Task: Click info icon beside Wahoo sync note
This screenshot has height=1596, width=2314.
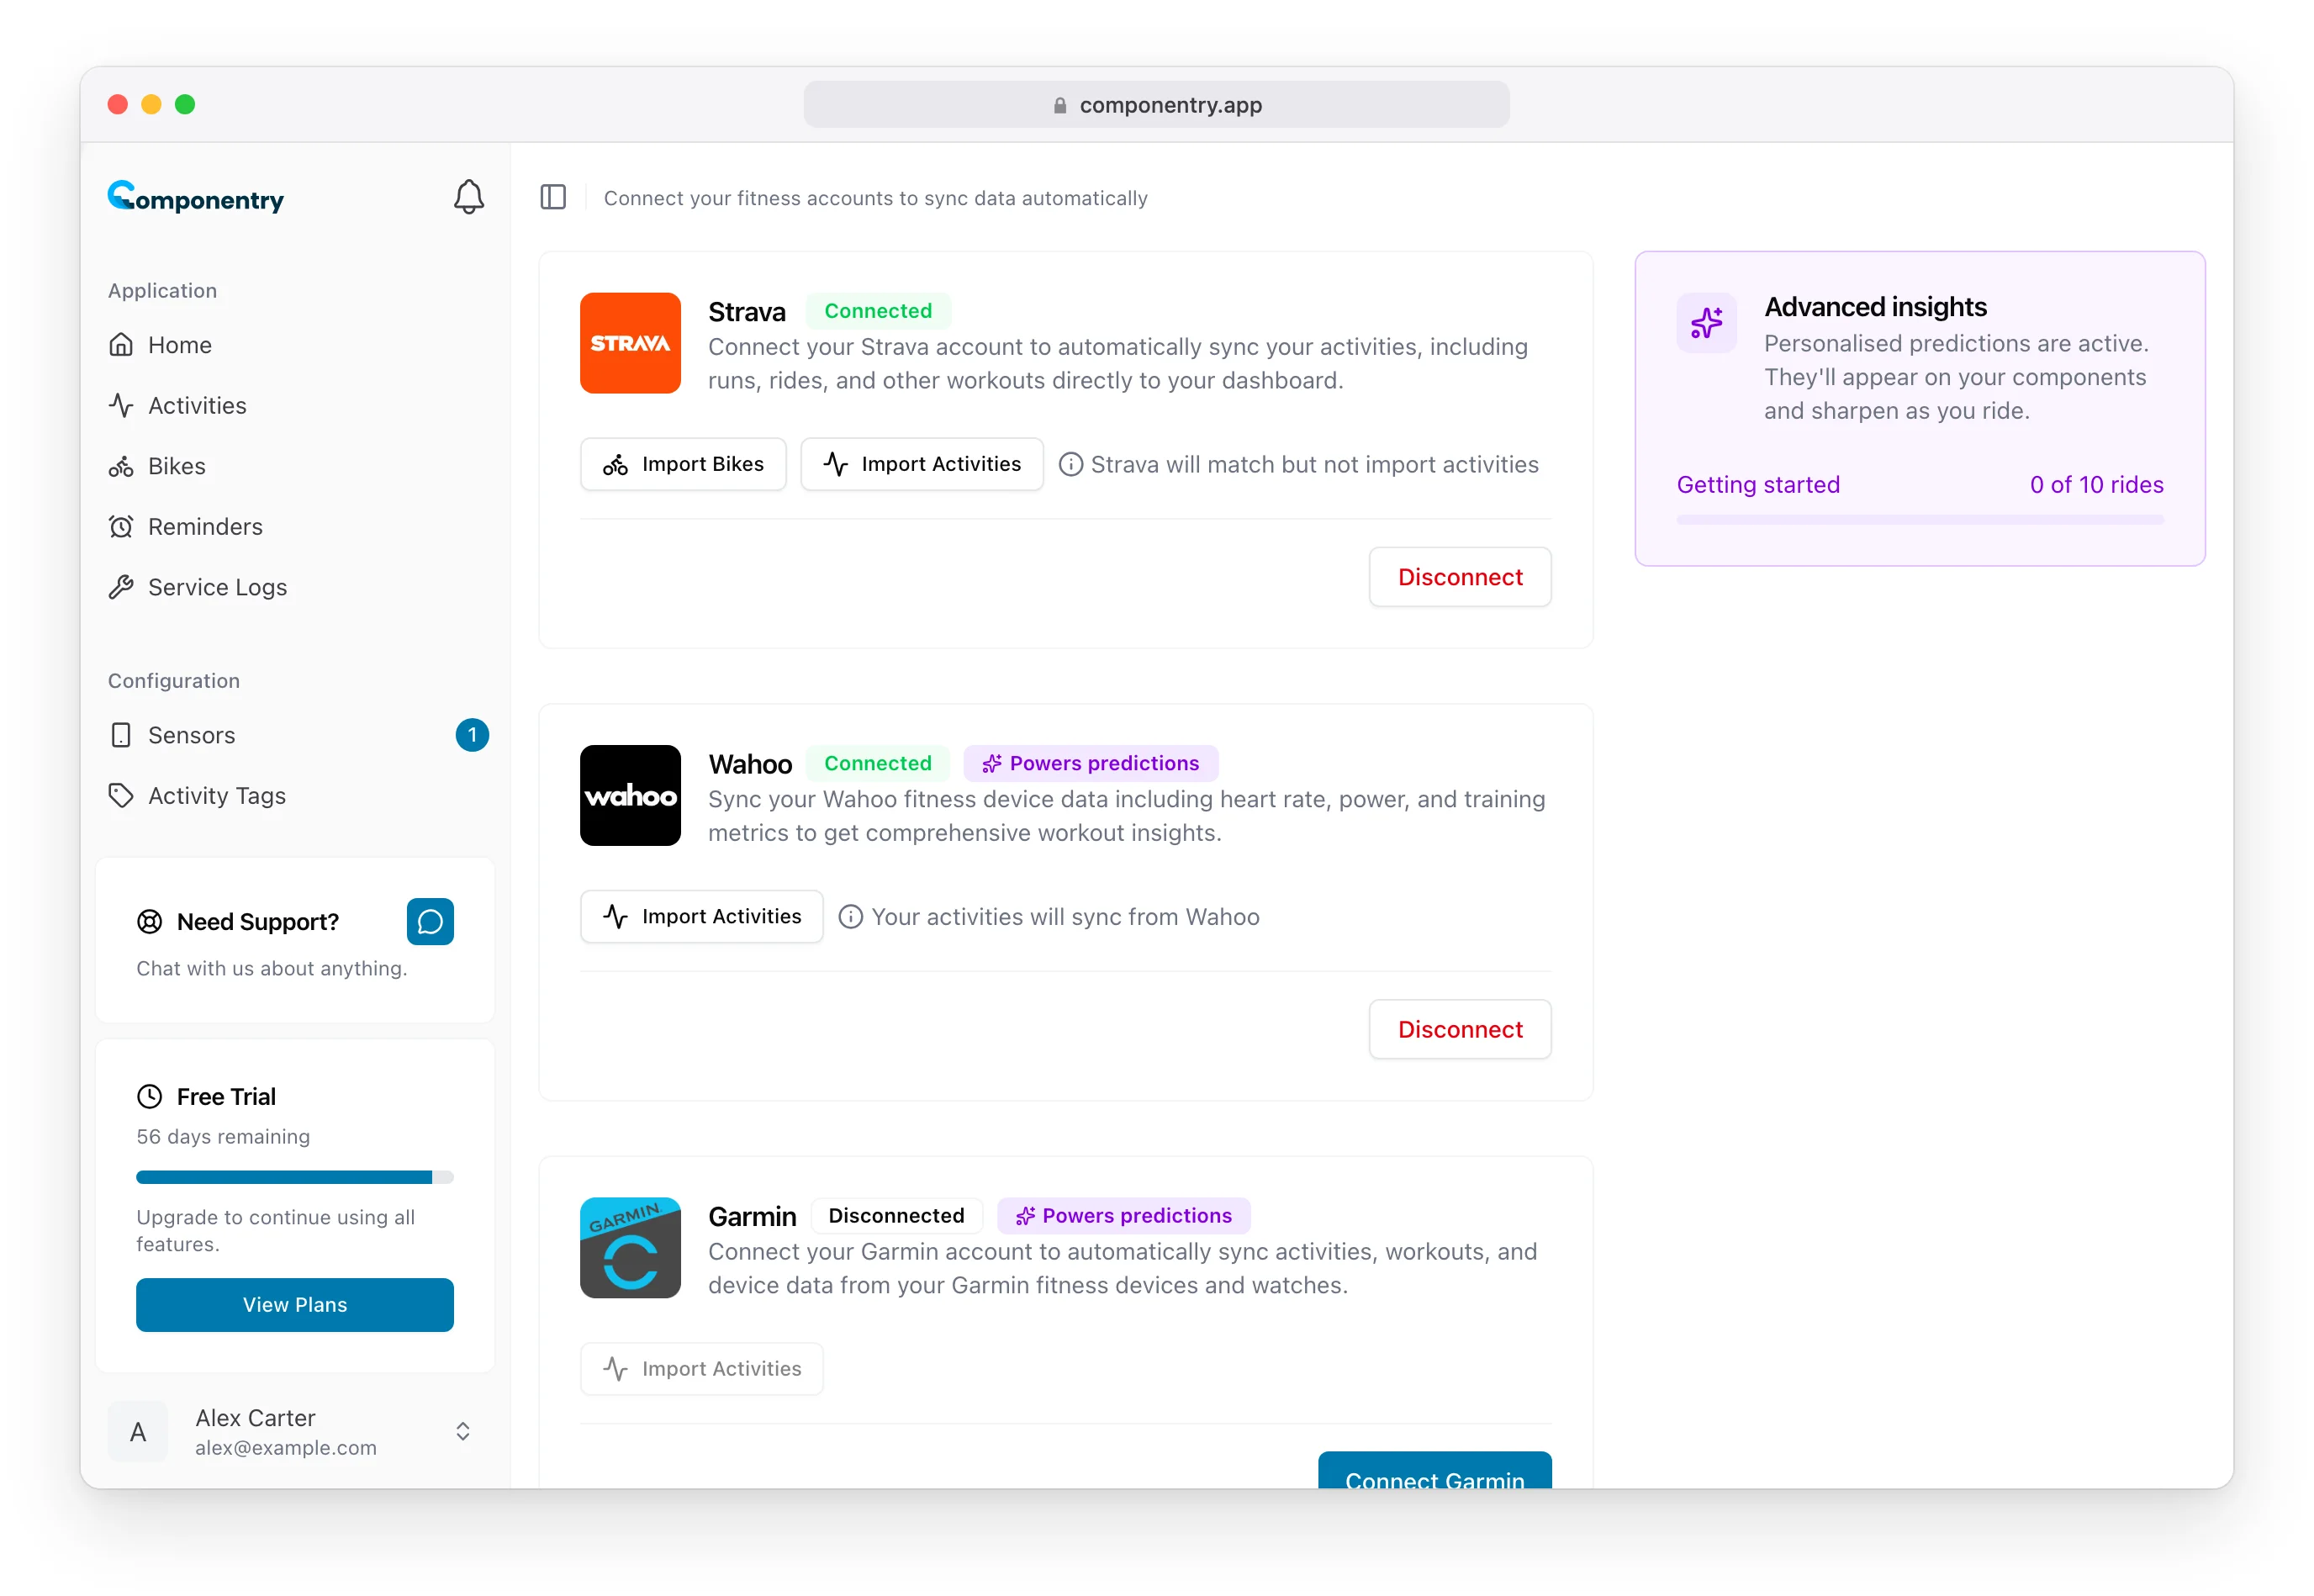Action: tap(850, 916)
